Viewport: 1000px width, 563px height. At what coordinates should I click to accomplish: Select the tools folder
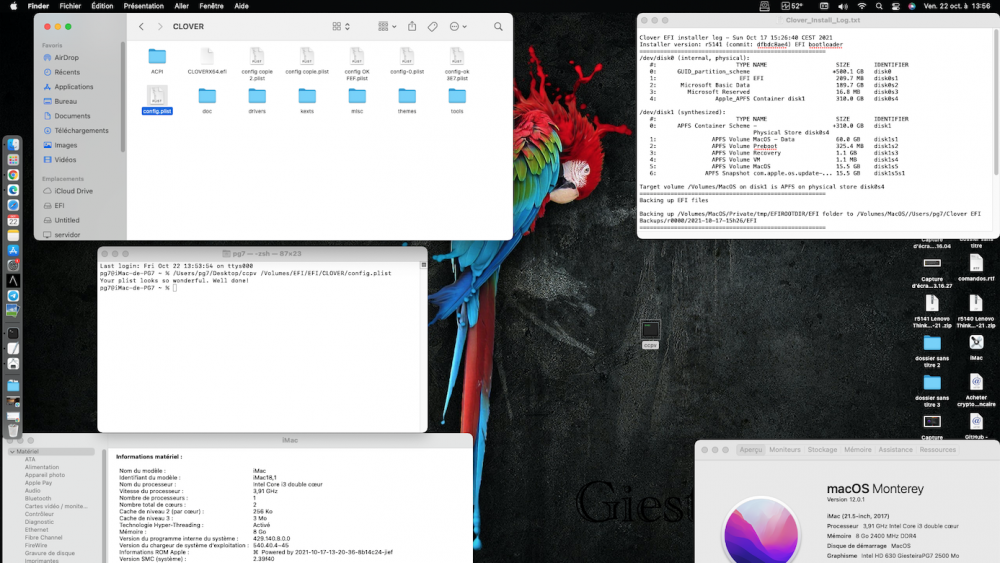(457, 100)
